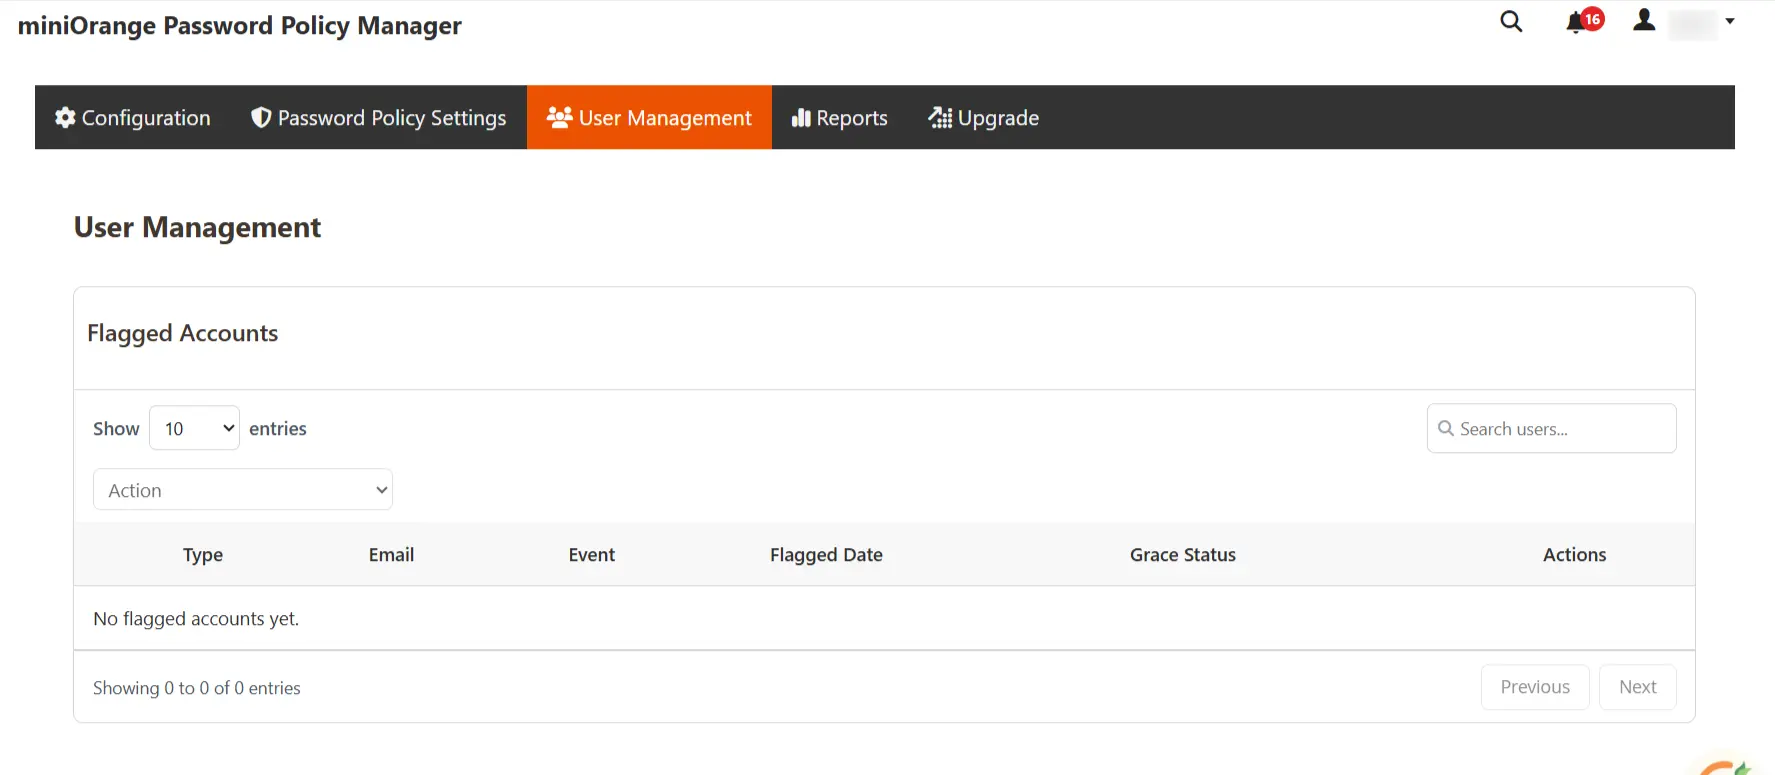Click the miniOrange Password Policy Manager title
Image resolution: width=1775 pixels, height=775 pixels.
click(240, 25)
